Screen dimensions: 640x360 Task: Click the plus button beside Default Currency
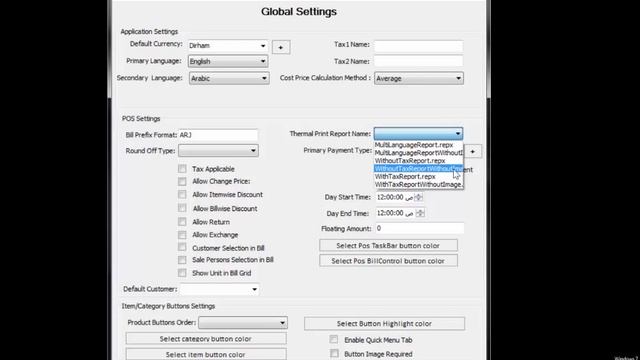pyautogui.click(x=281, y=47)
